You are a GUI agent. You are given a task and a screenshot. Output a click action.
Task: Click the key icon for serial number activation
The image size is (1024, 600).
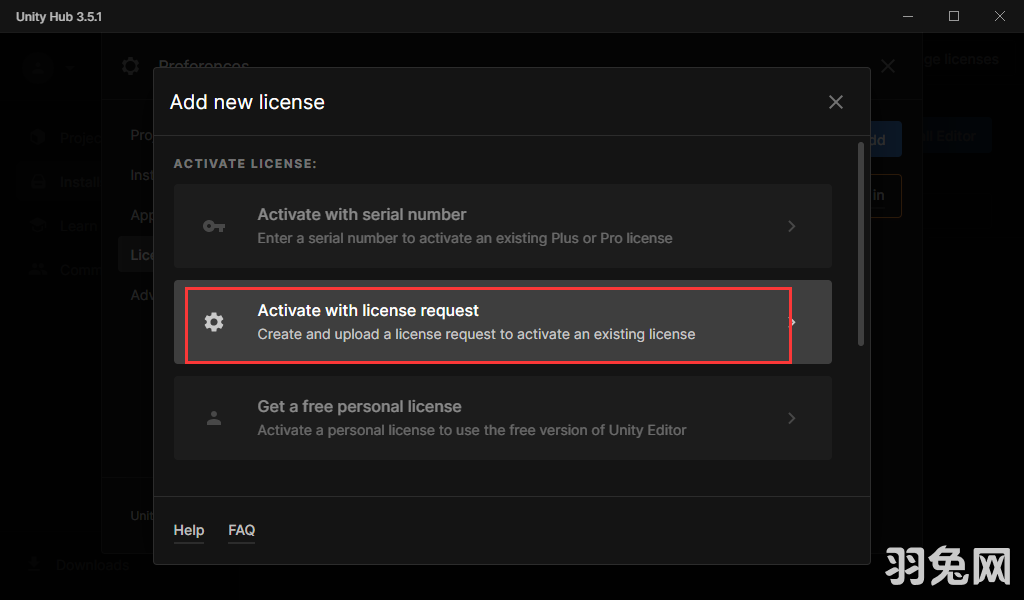pyautogui.click(x=214, y=226)
